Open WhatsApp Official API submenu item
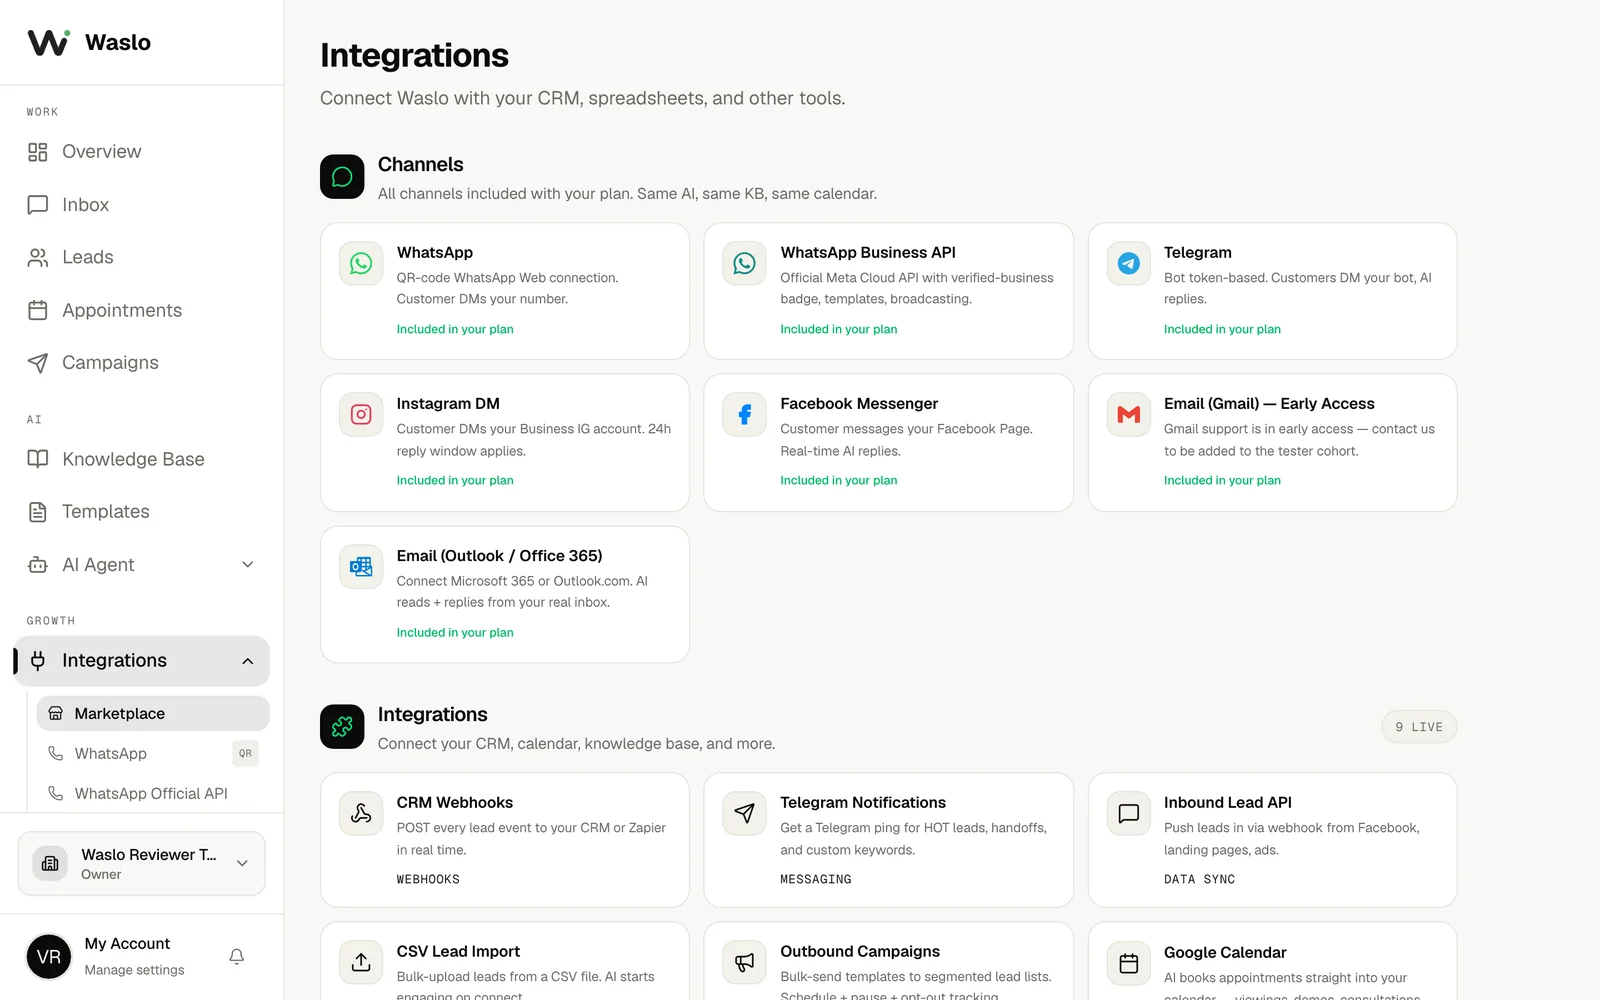Viewport: 1600px width, 1000px height. pos(153,793)
